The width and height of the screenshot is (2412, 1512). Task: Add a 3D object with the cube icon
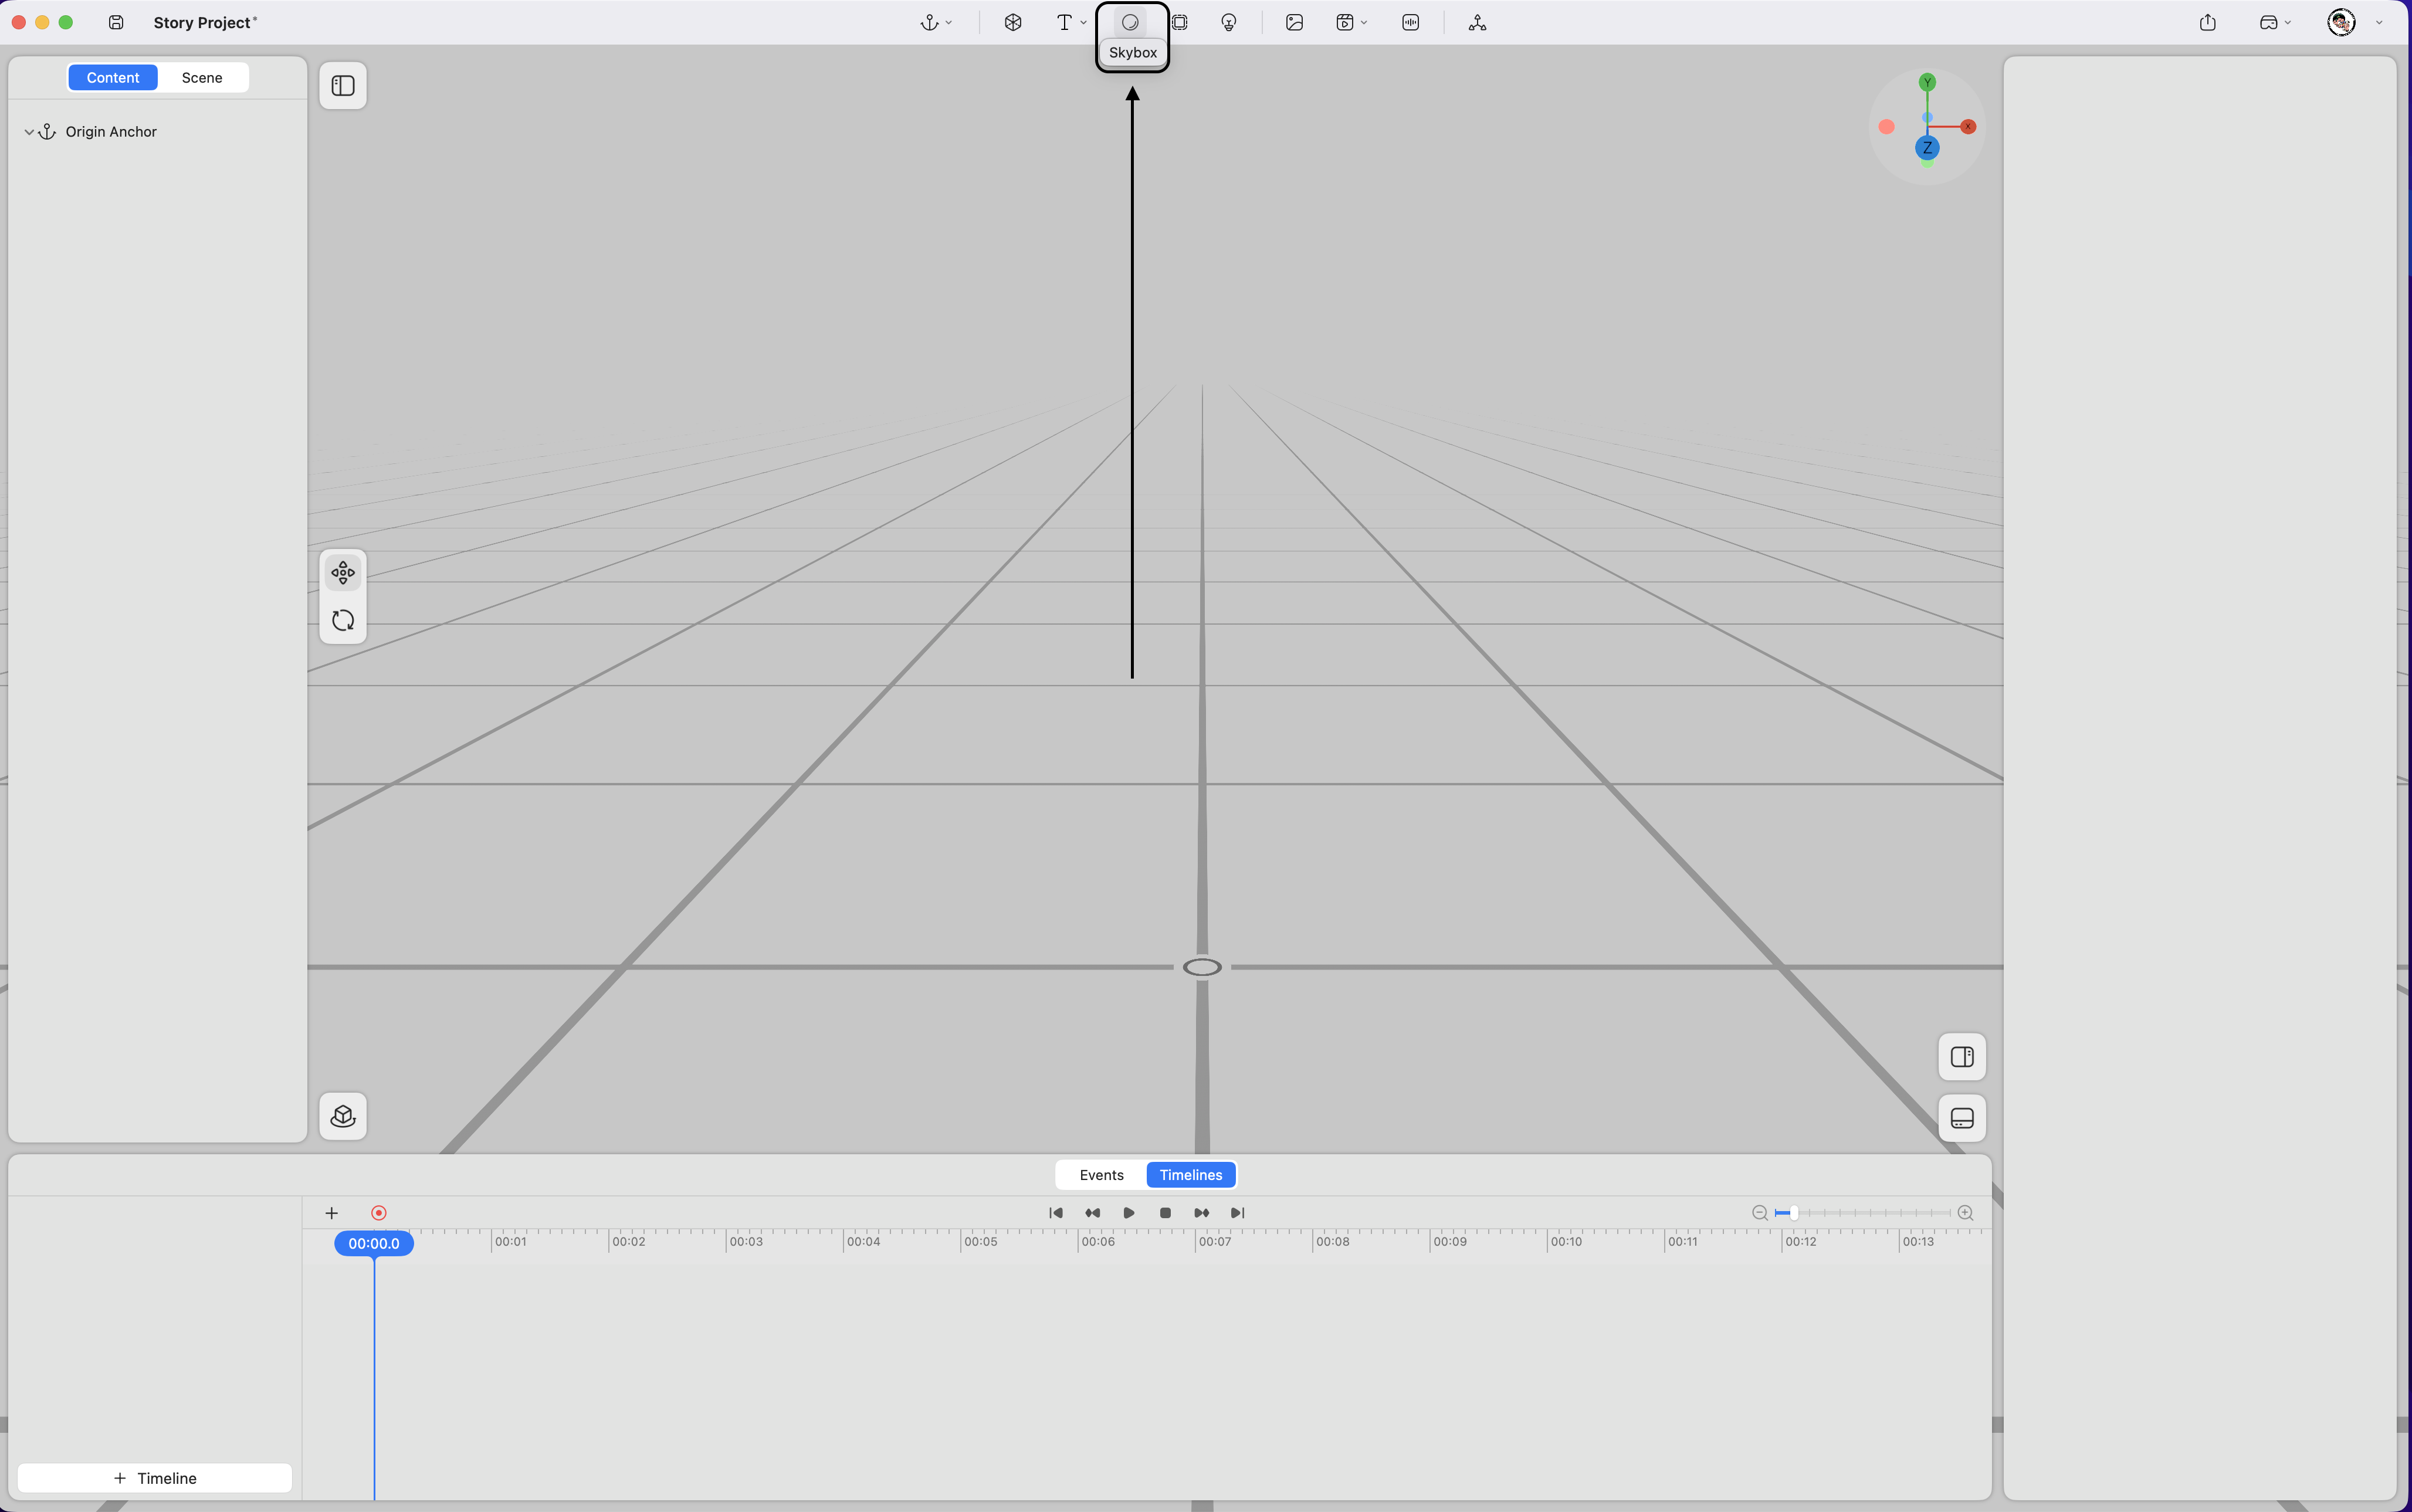(x=1013, y=22)
